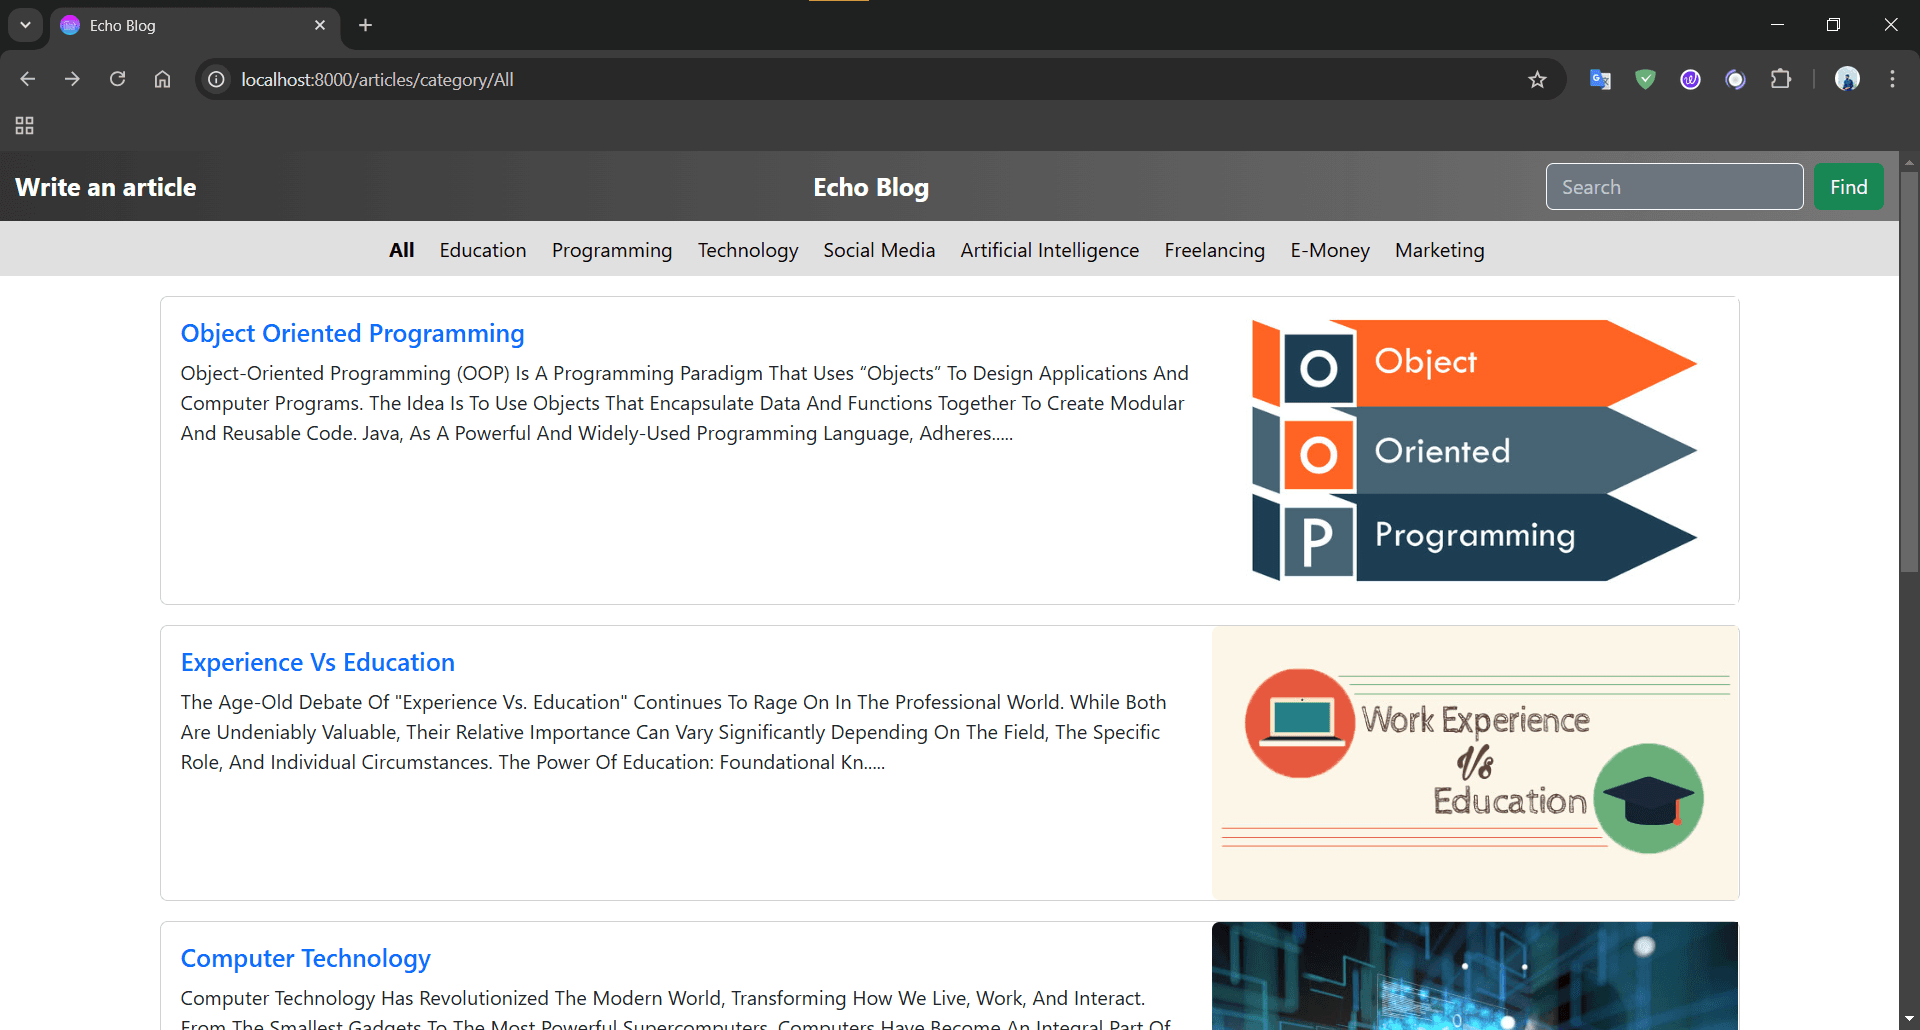The width and height of the screenshot is (1920, 1030).
Task: Open the extensions puzzle-piece menu
Action: (x=1783, y=79)
